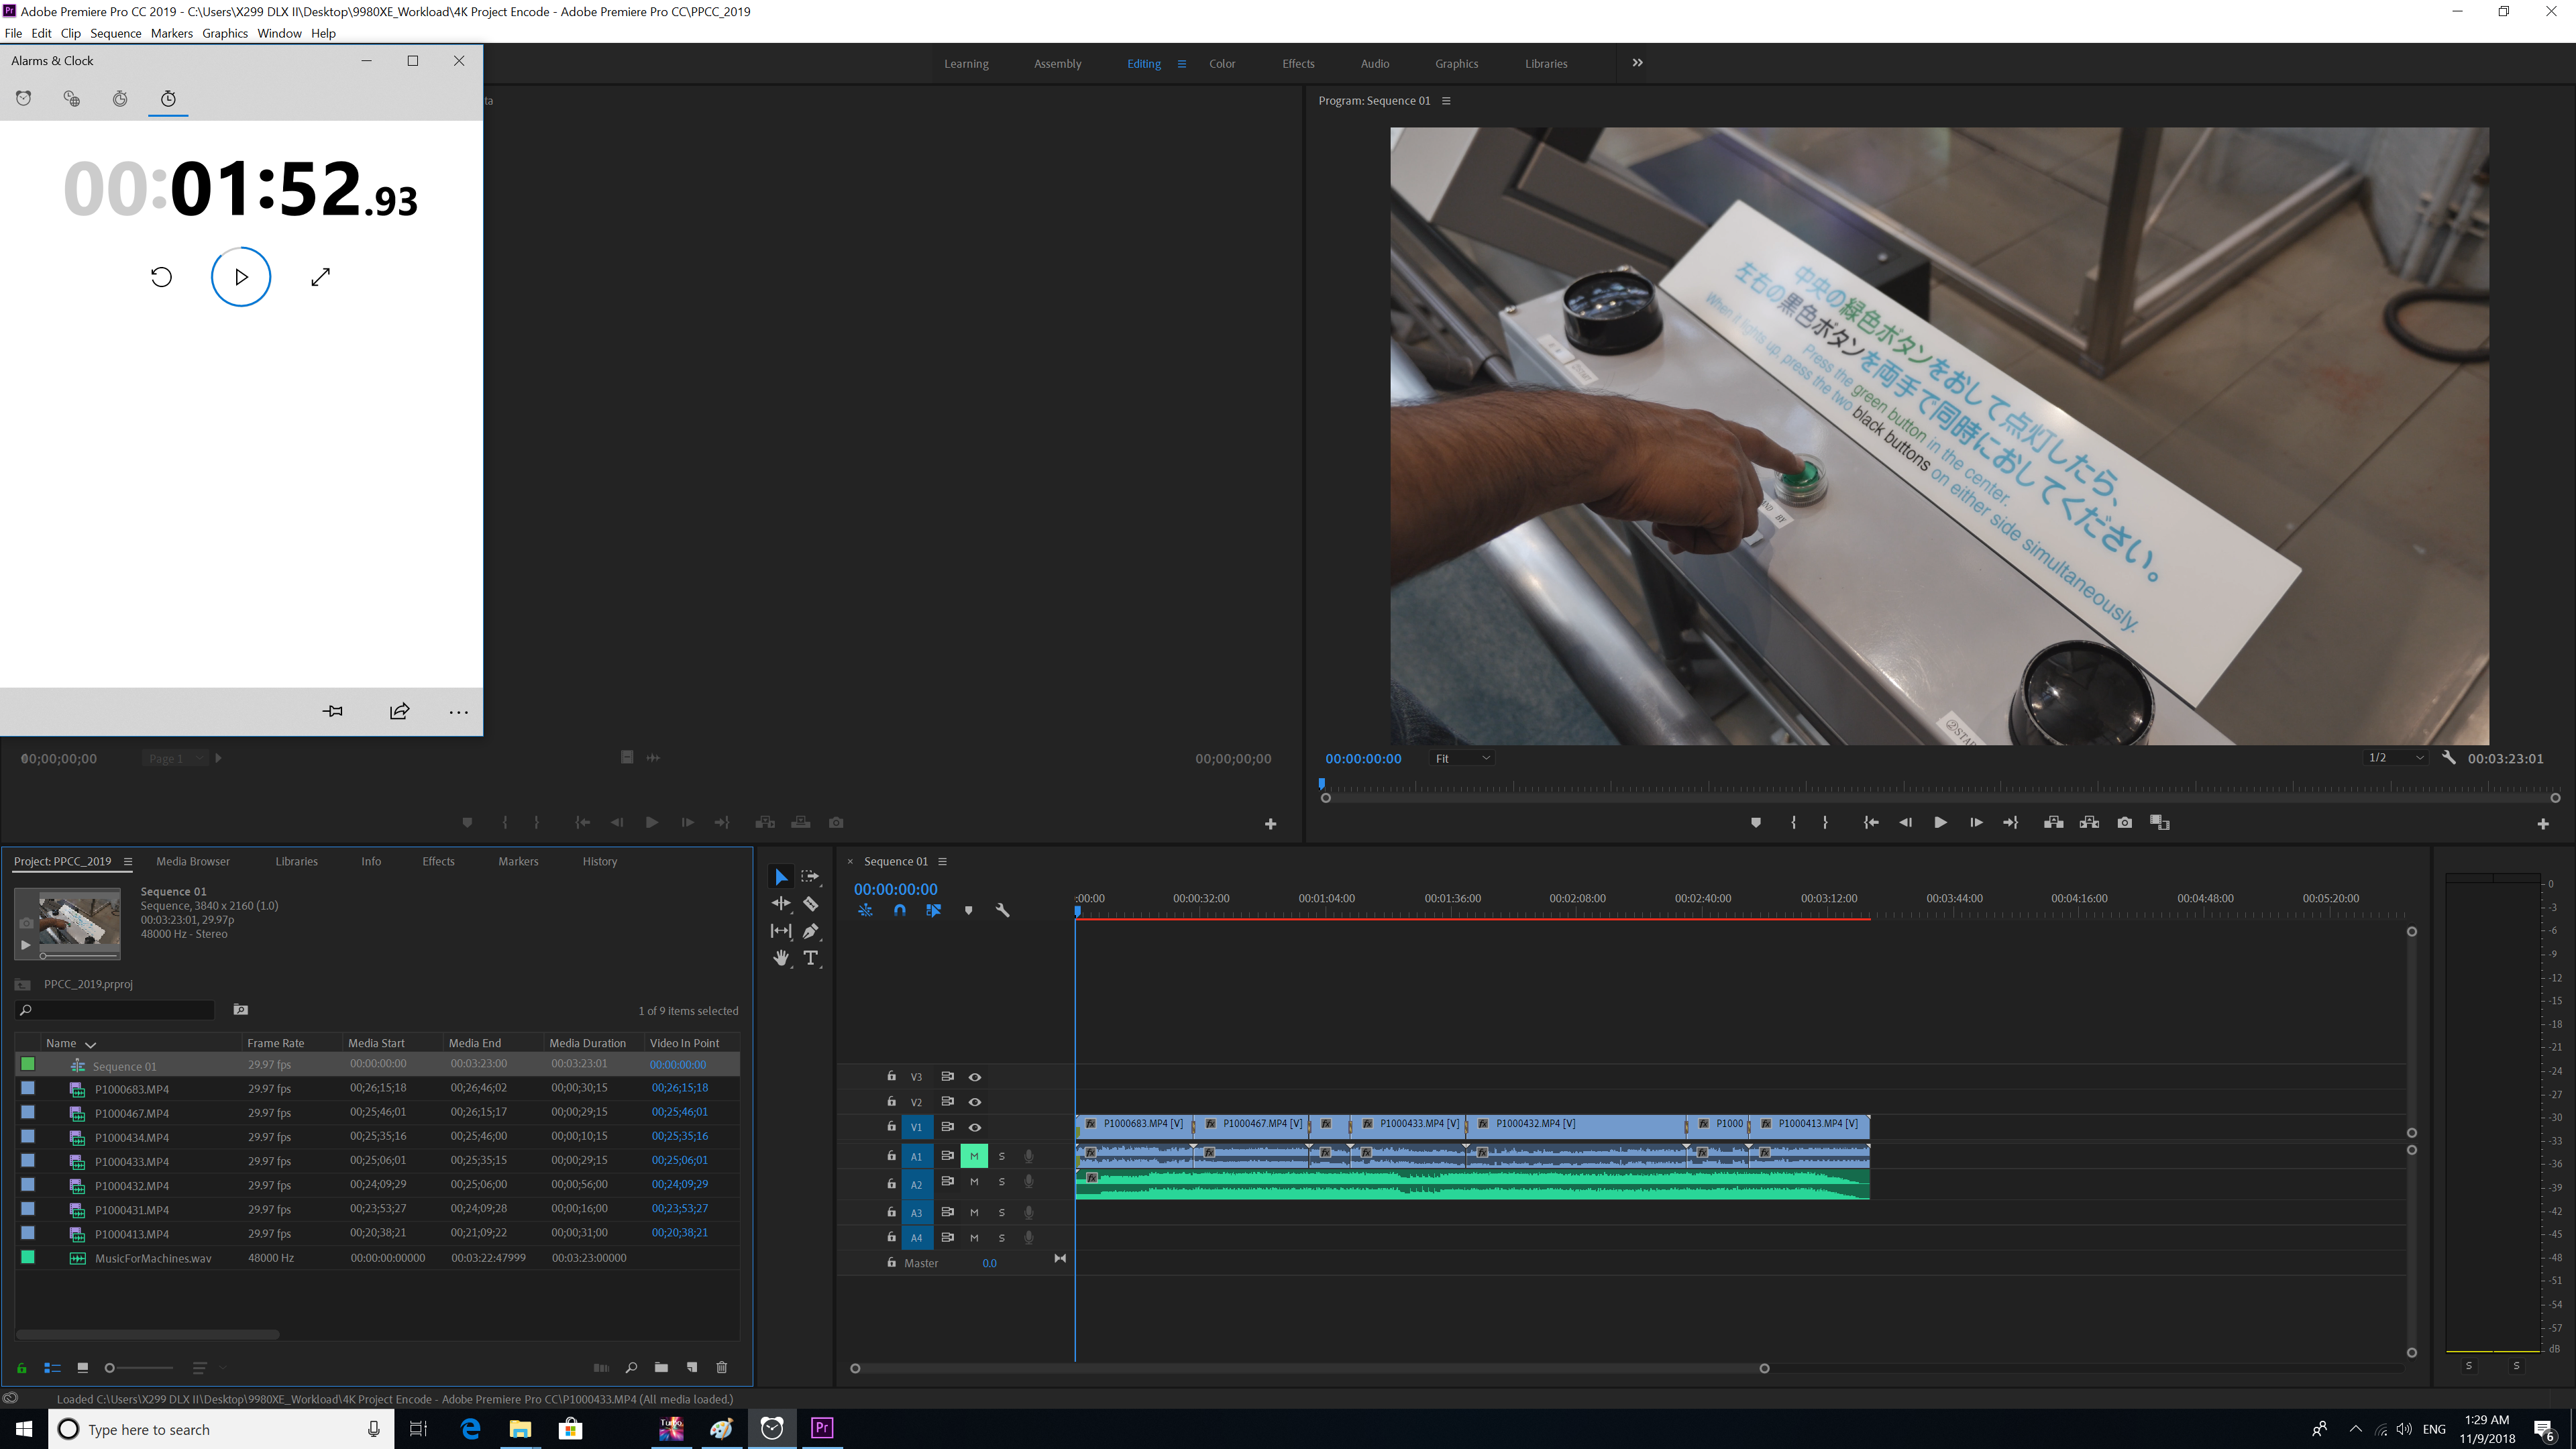Screen dimensions: 2576x1449
Task: Switch to Audio workspace
Action: click(x=1375, y=63)
